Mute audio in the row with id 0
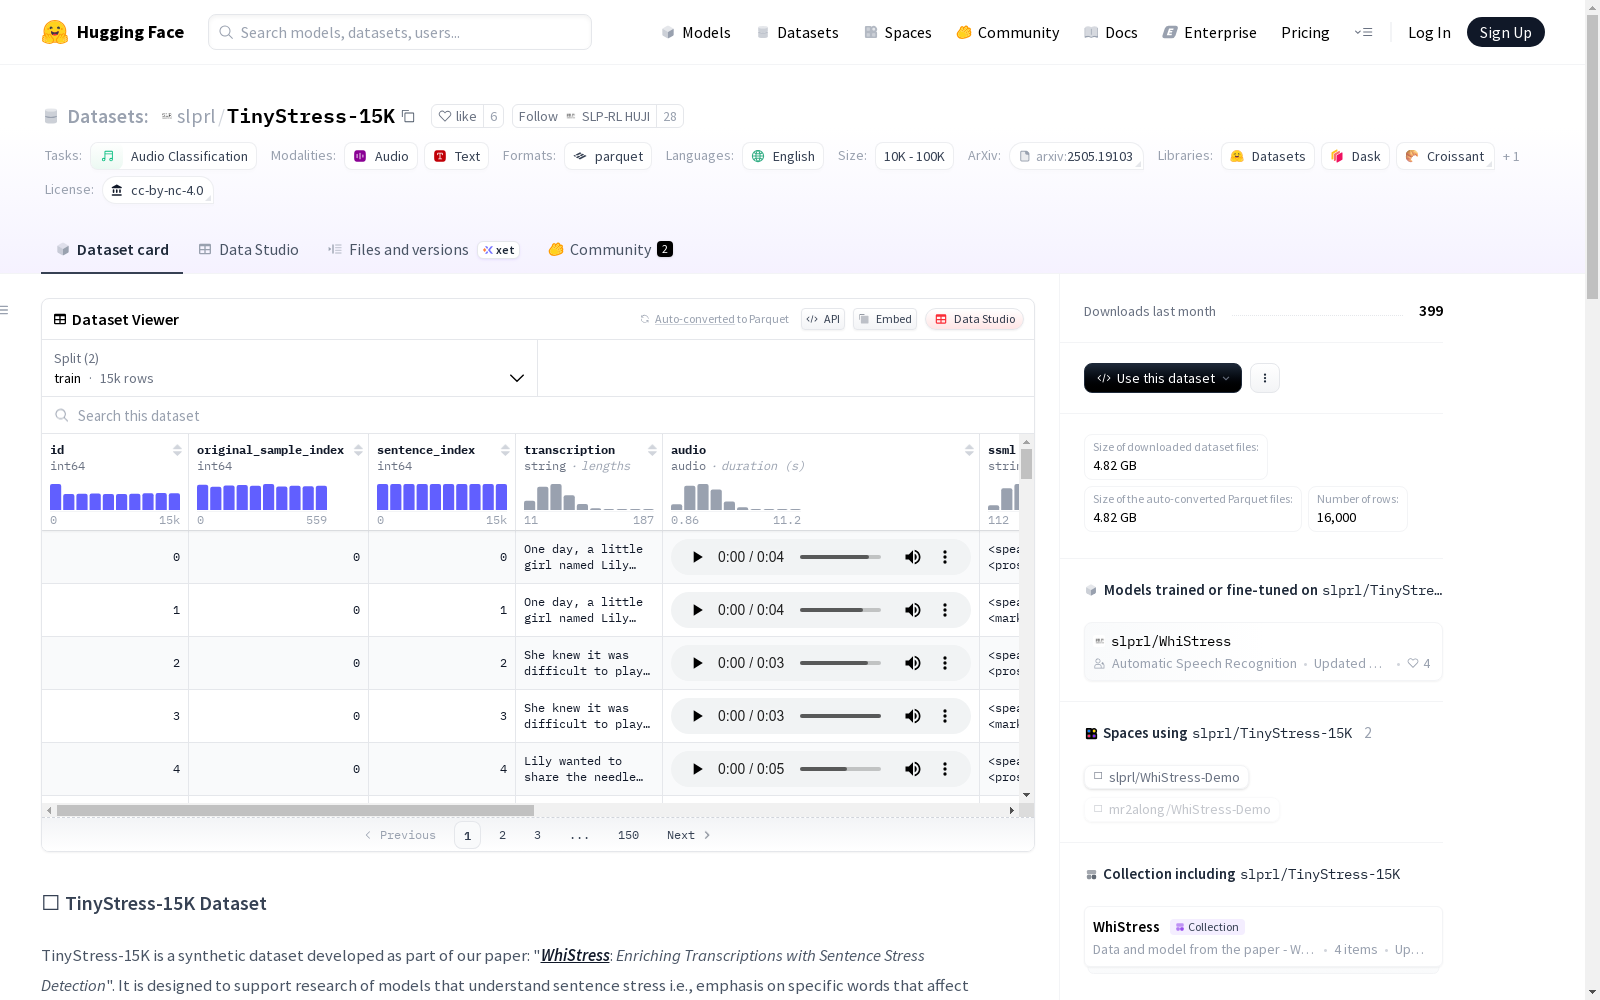The height and width of the screenshot is (1000, 1600). click(x=913, y=557)
